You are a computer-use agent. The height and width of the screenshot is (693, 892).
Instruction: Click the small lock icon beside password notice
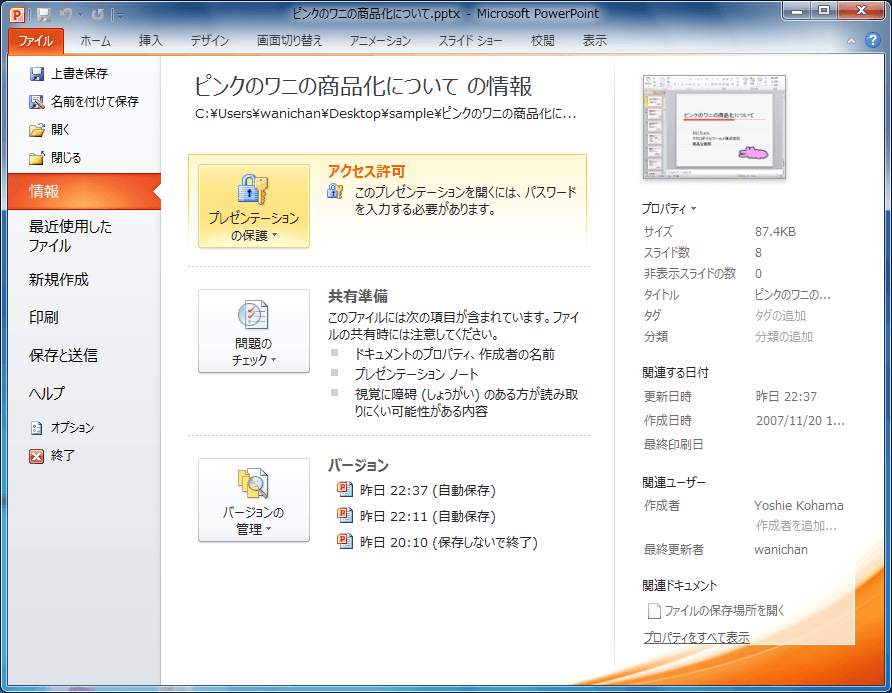tap(335, 191)
